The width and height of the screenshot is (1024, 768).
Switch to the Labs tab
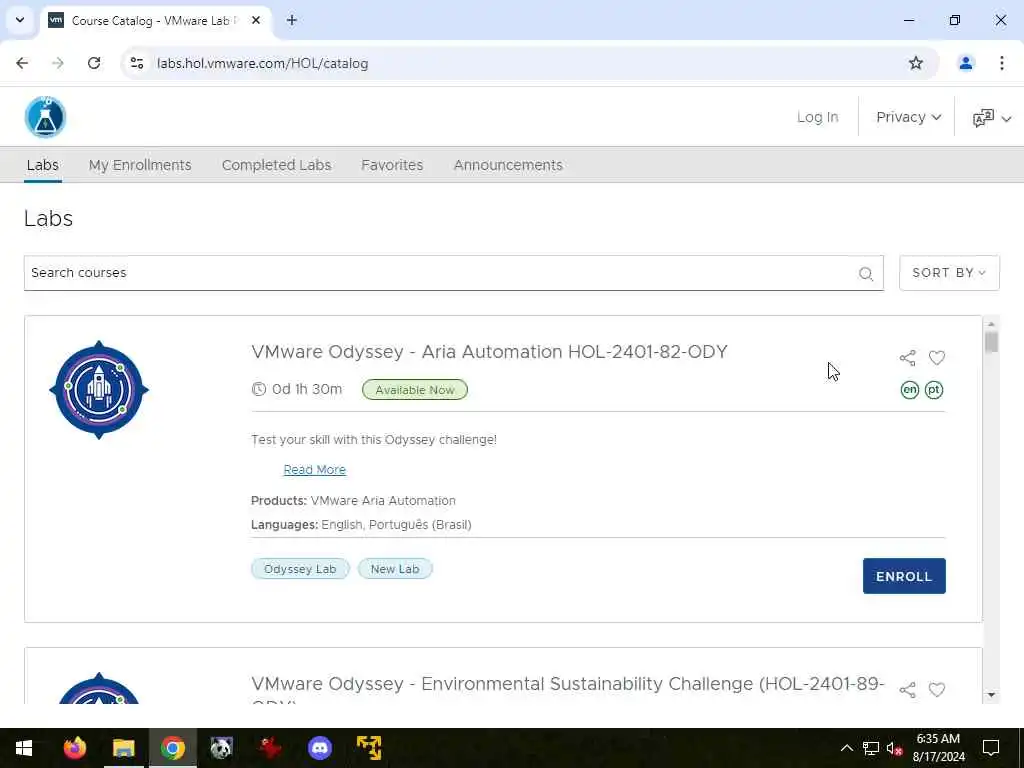pos(42,165)
